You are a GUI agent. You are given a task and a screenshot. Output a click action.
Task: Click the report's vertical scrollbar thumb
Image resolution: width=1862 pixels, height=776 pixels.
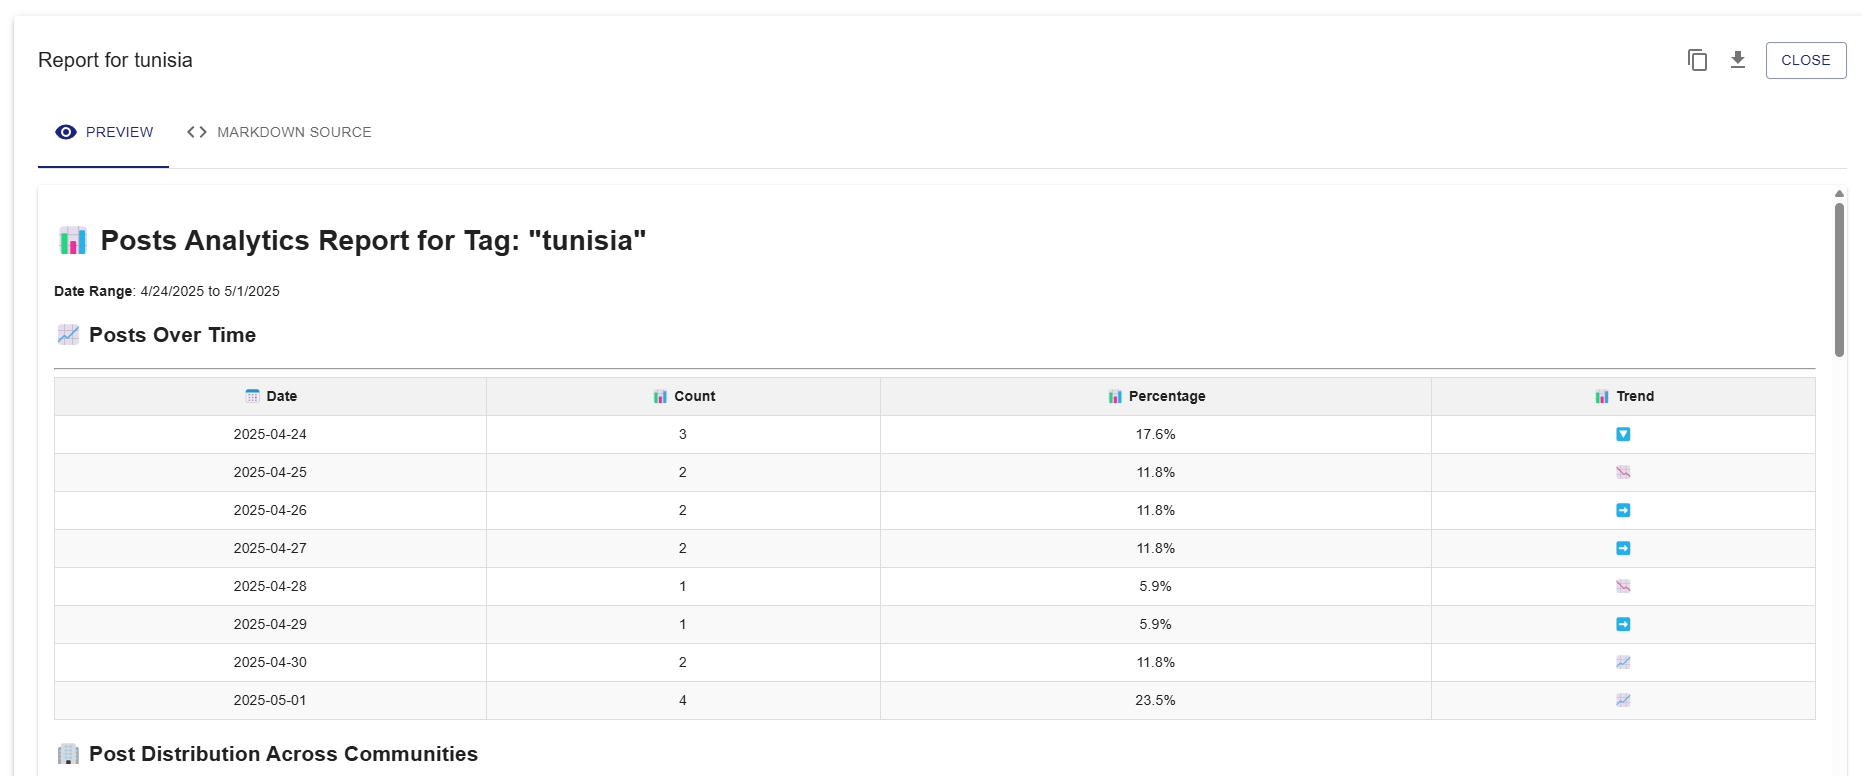click(x=1839, y=280)
